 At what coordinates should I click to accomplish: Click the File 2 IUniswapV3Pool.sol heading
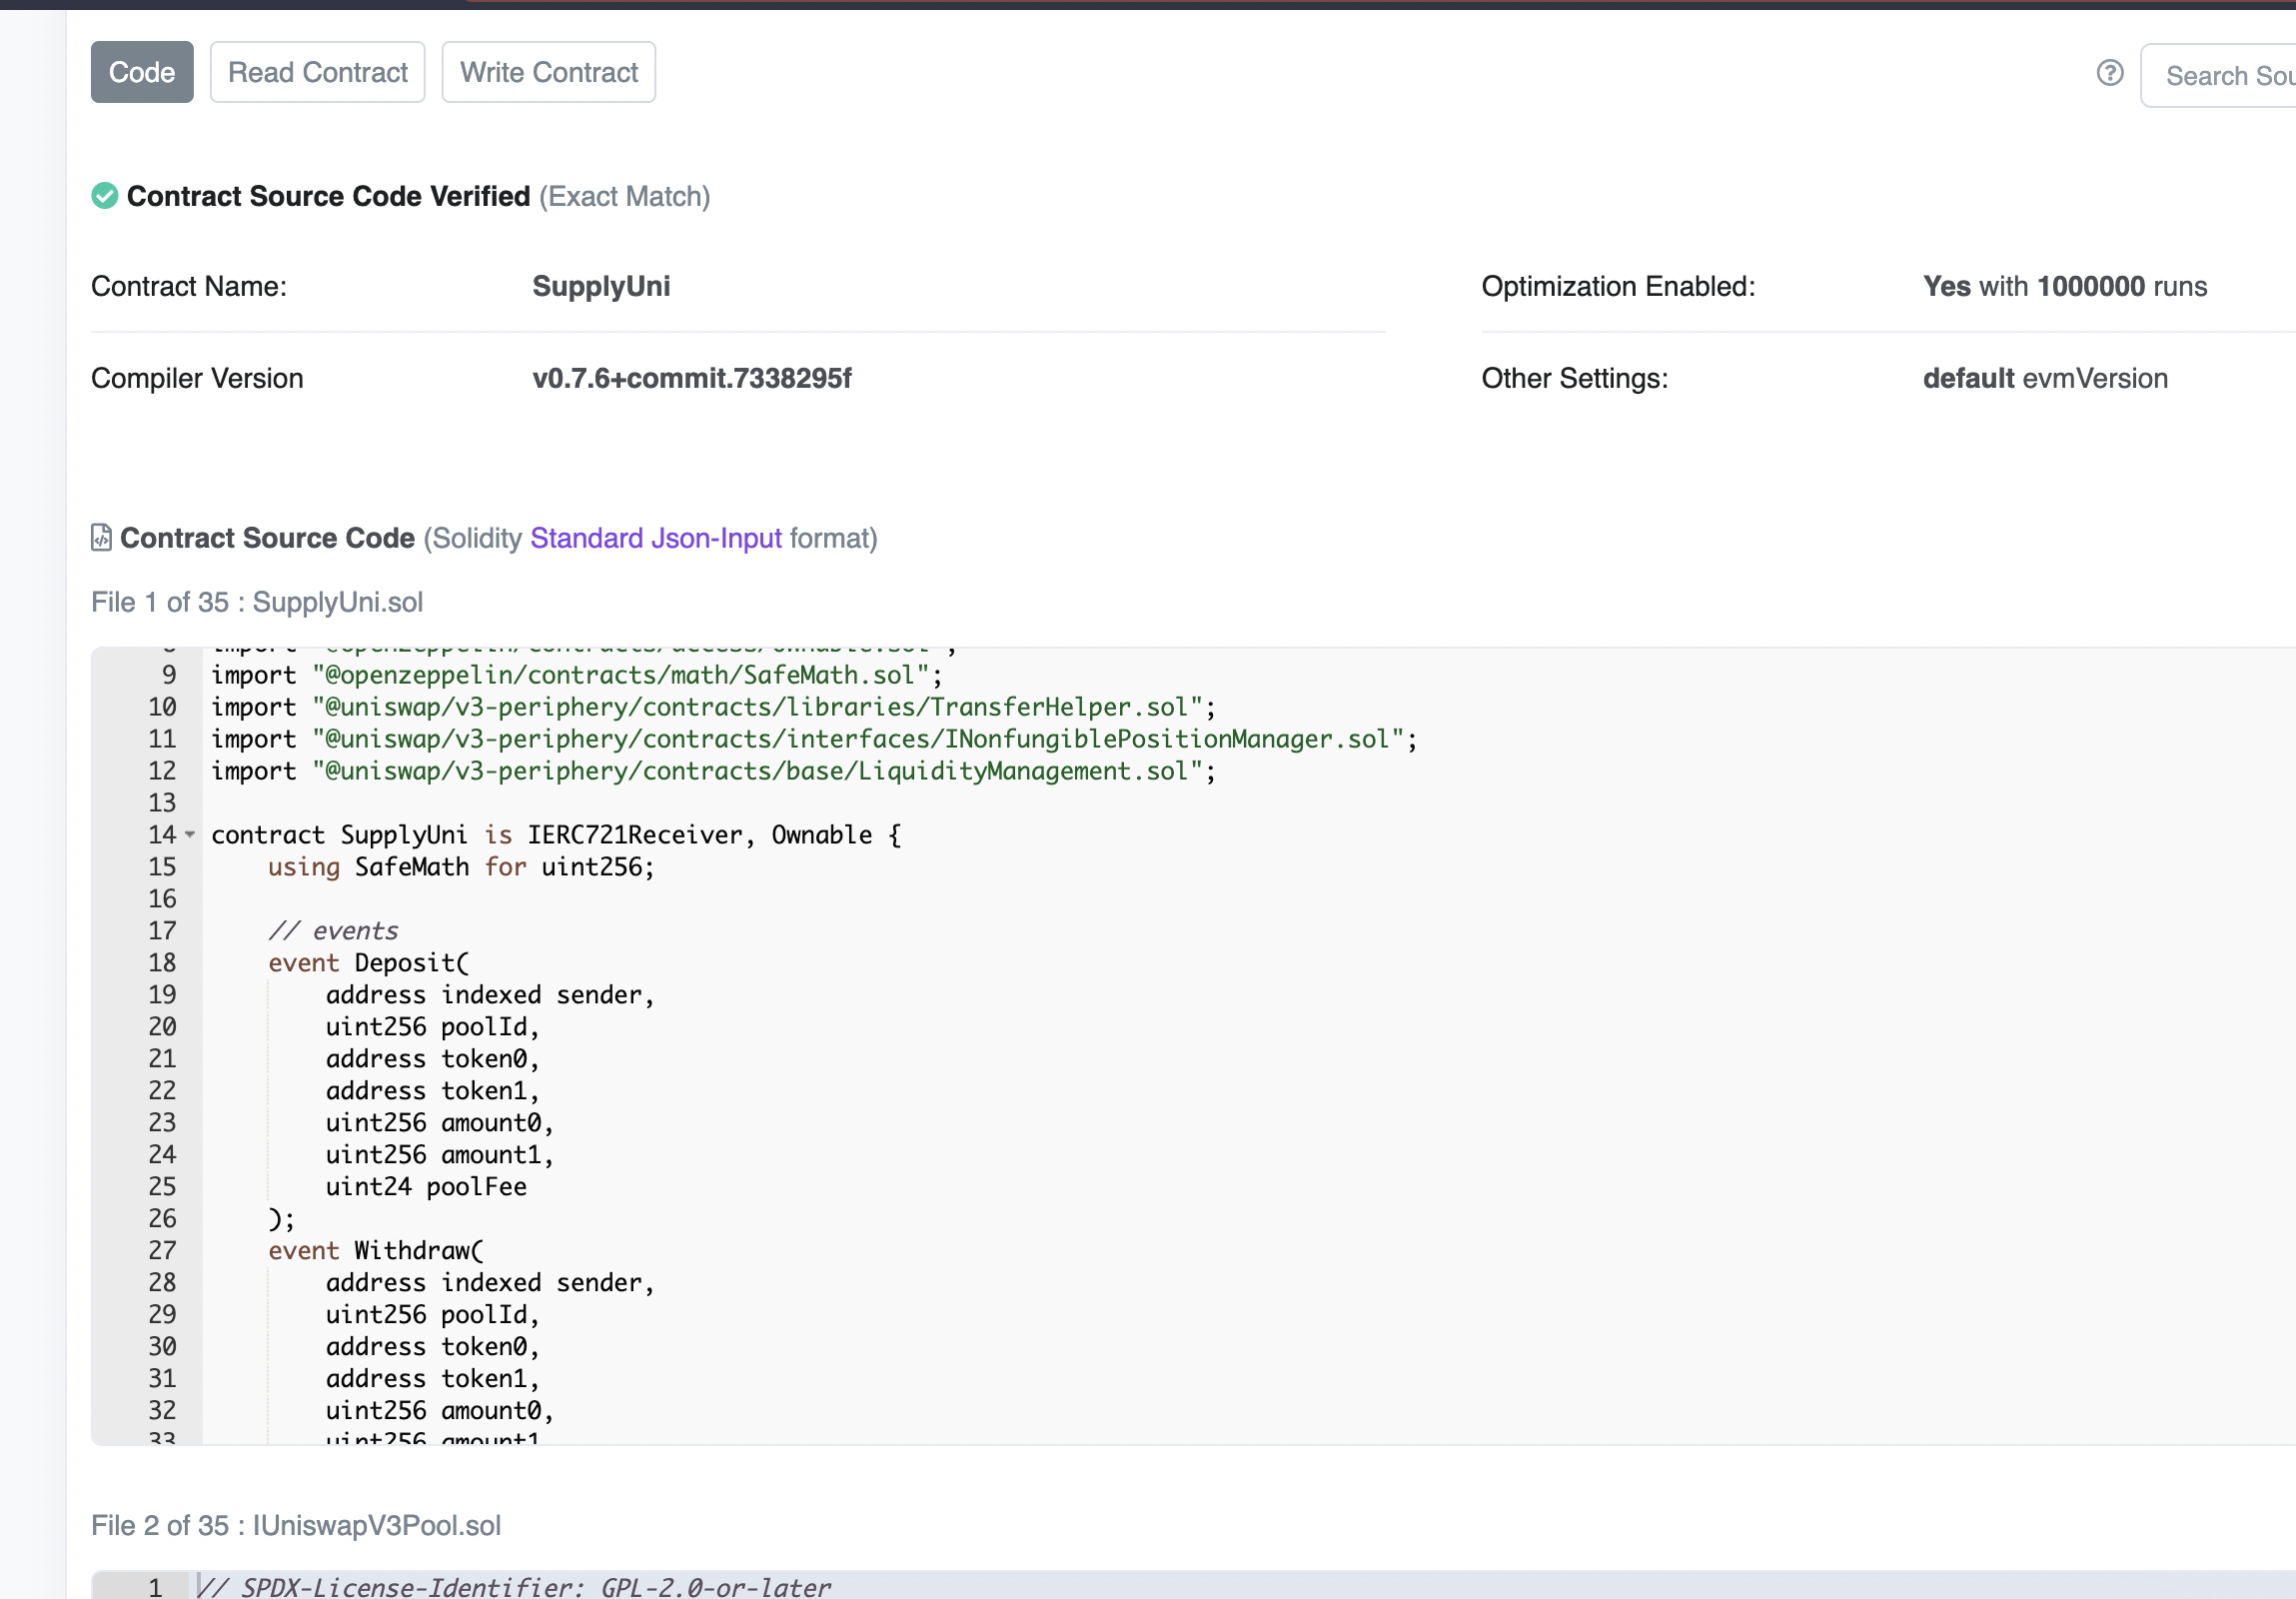(296, 1525)
